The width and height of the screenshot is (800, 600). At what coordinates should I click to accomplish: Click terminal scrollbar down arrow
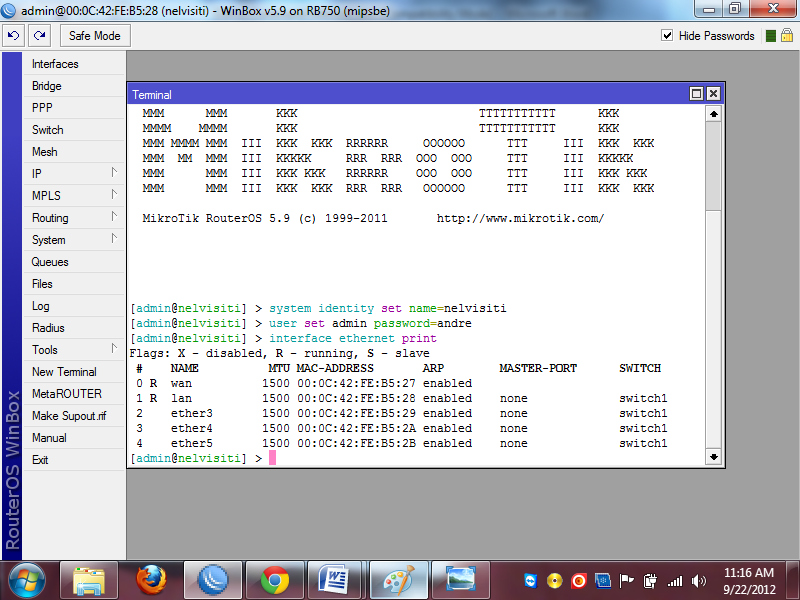tap(713, 457)
